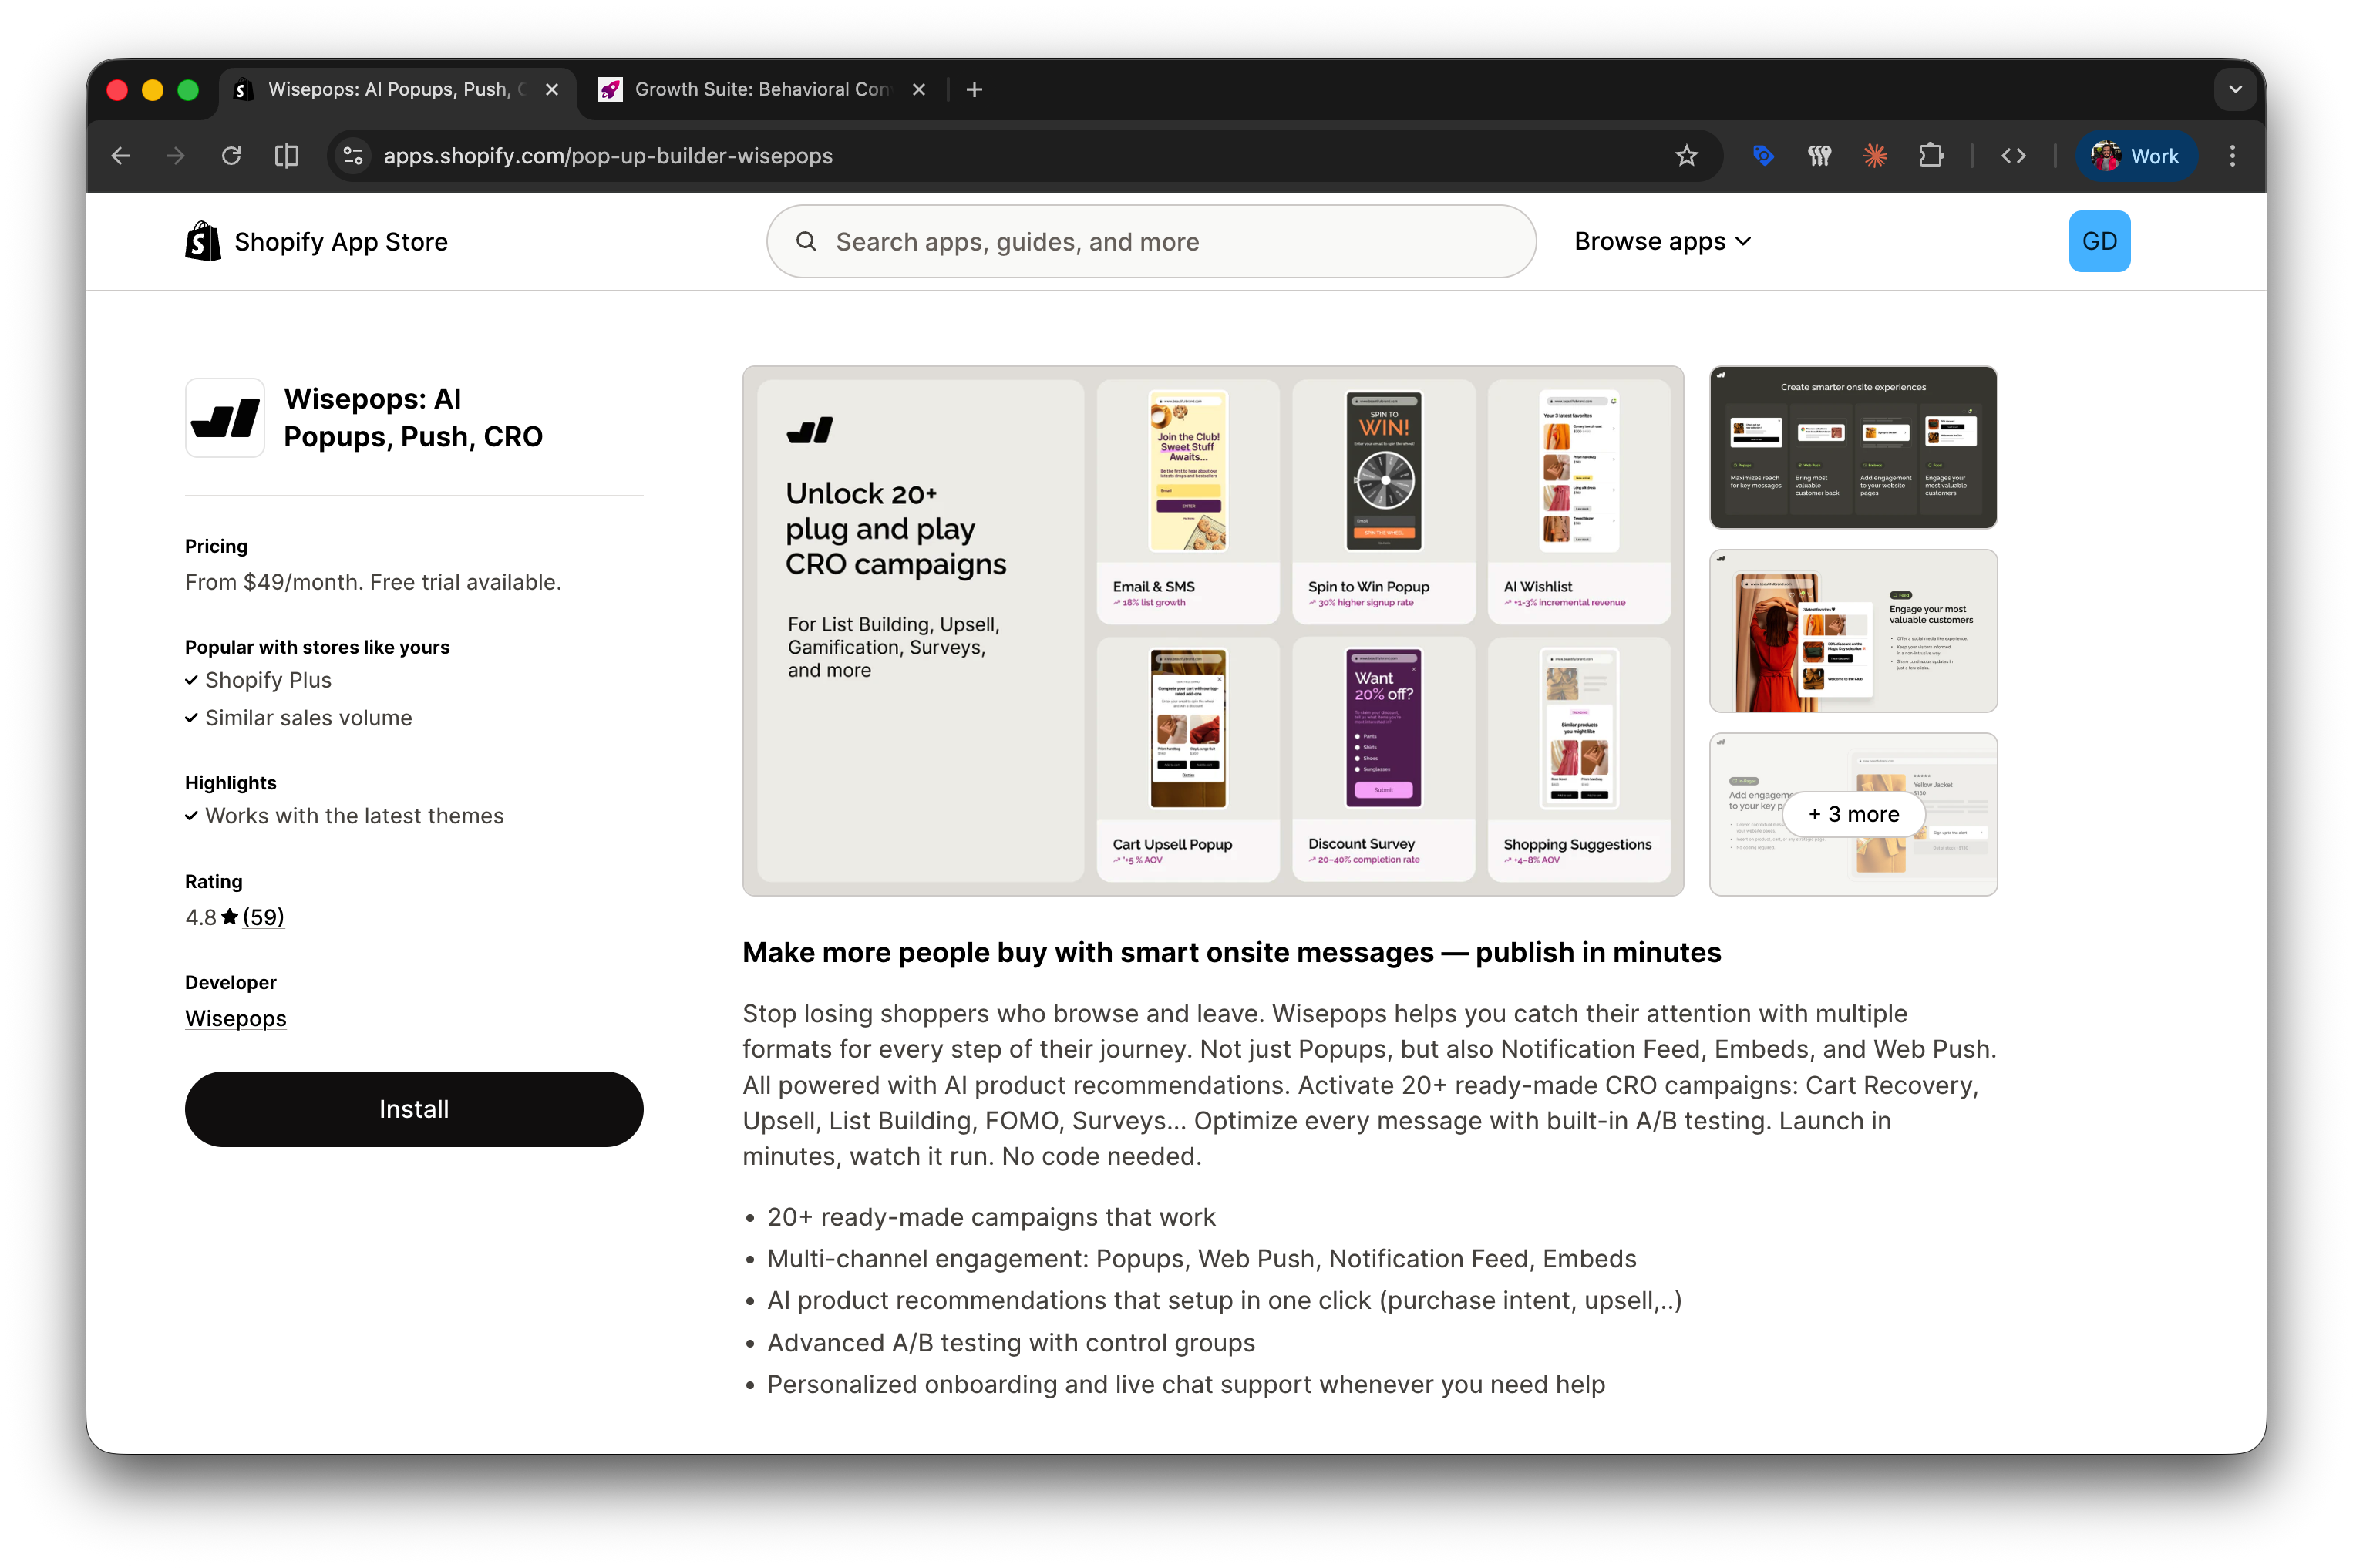Open the Wisepops developer link
This screenshot has width=2353, height=1568.
(236, 1018)
